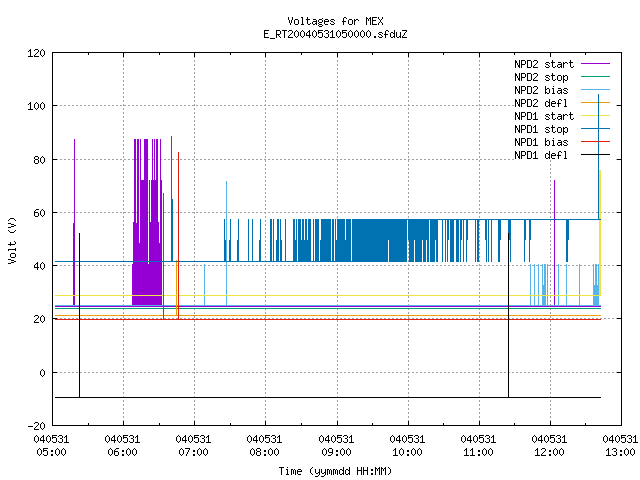Click the black NPD1 defl legend line sample
The width and height of the screenshot is (640, 480).
point(596,155)
